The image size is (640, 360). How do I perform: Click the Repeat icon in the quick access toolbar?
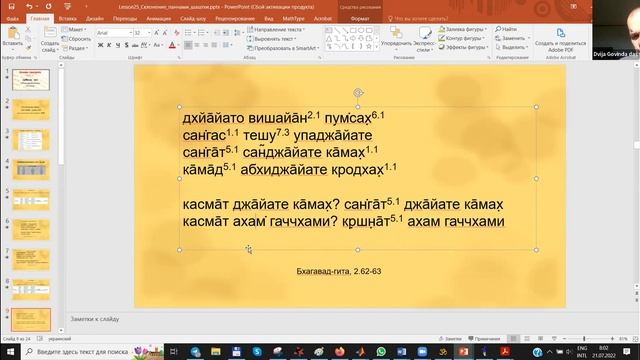pos(49,7)
